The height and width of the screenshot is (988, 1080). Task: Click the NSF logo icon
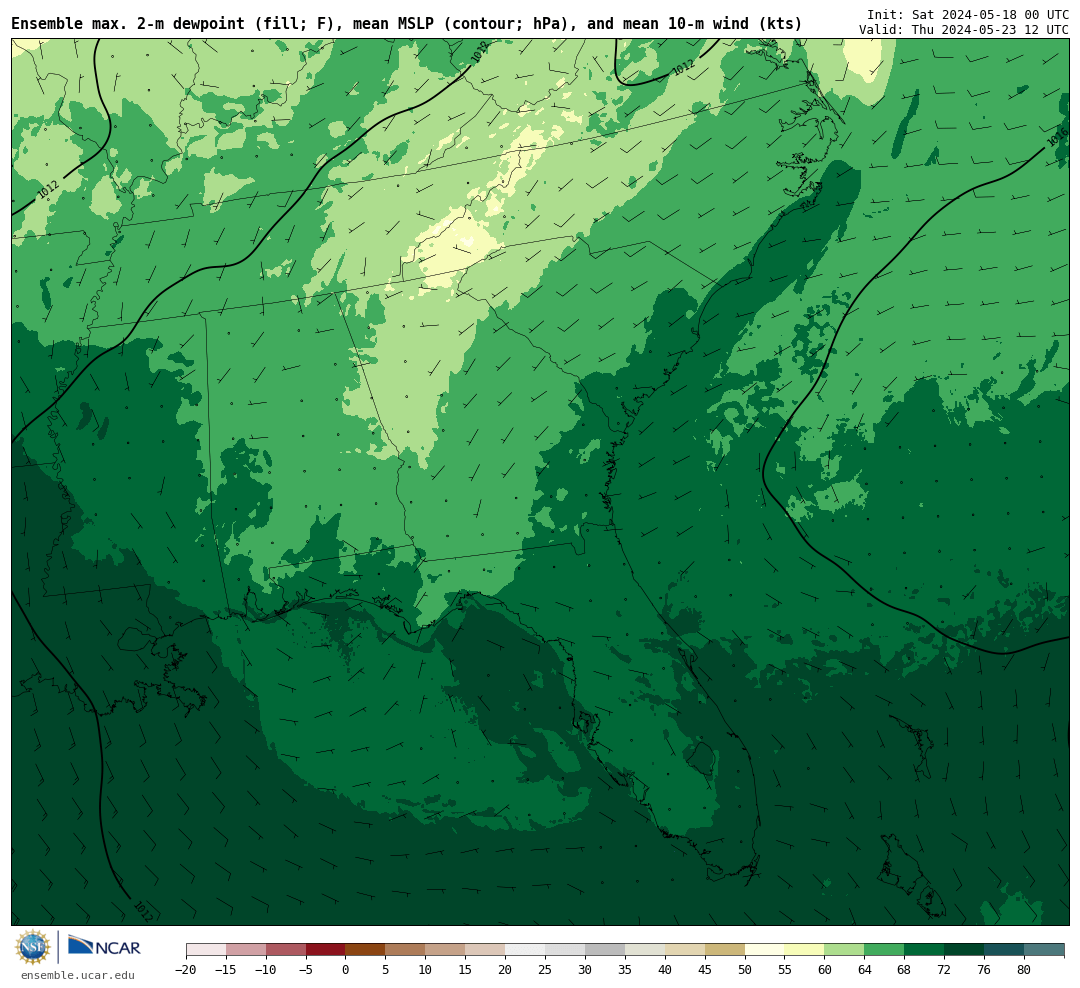pyautogui.click(x=33, y=947)
